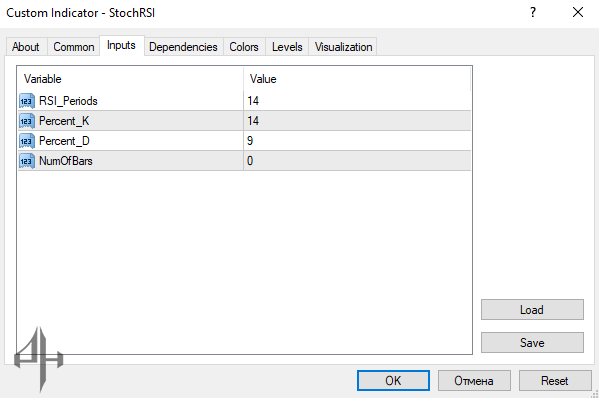Image resolution: width=599 pixels, height=398 pixels.
Task: Click the NumOfBars integer type icon
Action: pos(27,161)
